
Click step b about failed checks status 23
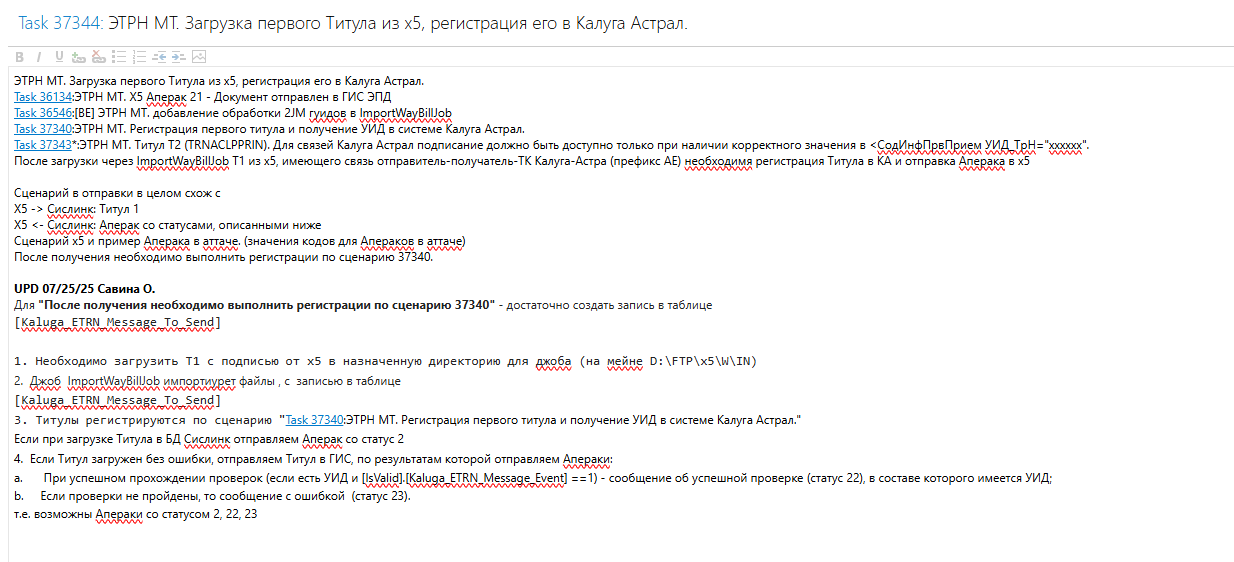tap(212, 496)
